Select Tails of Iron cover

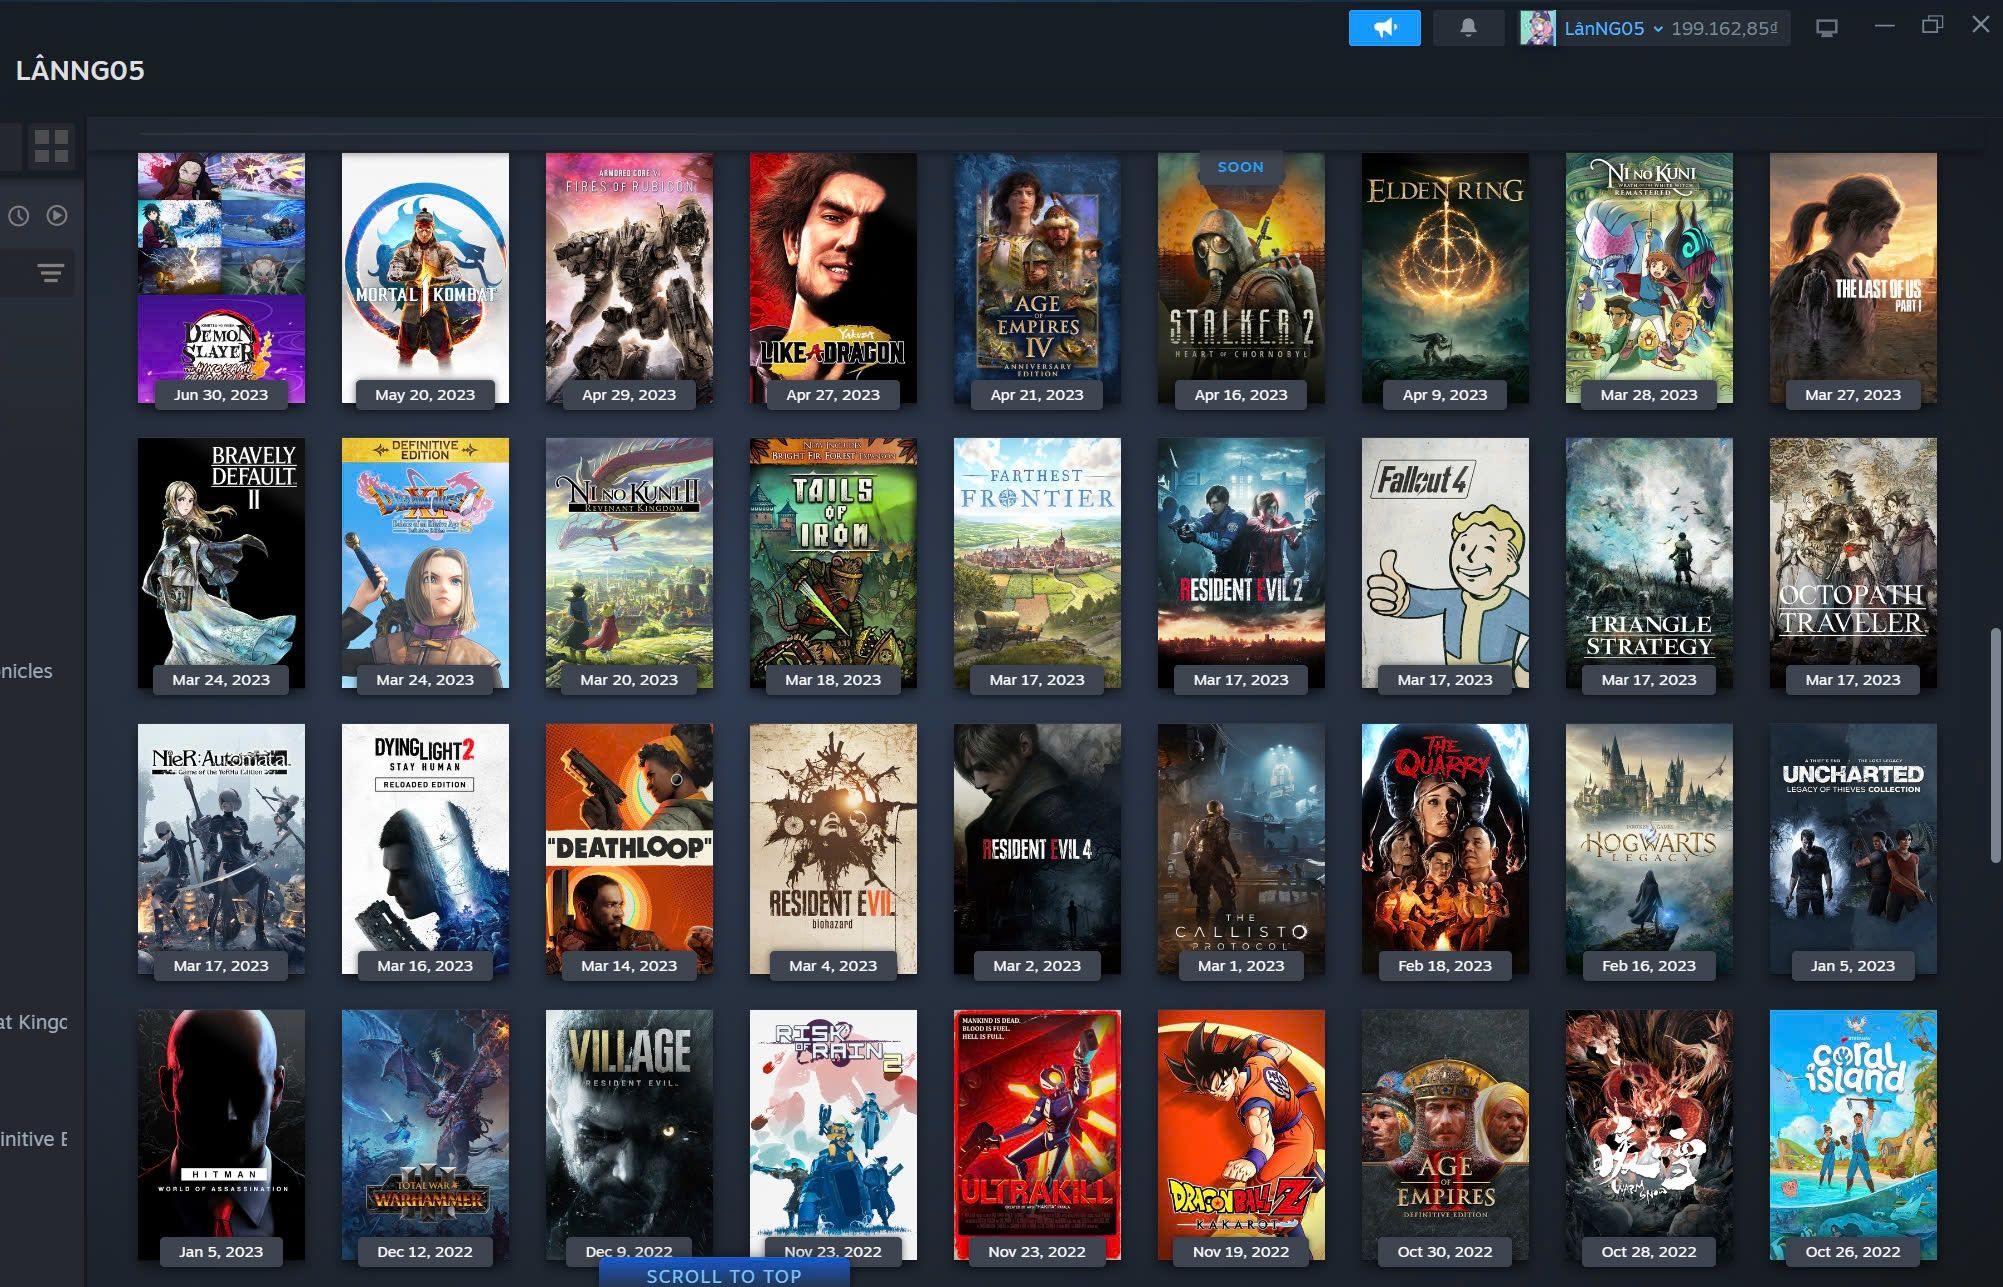tap(833, 563)
